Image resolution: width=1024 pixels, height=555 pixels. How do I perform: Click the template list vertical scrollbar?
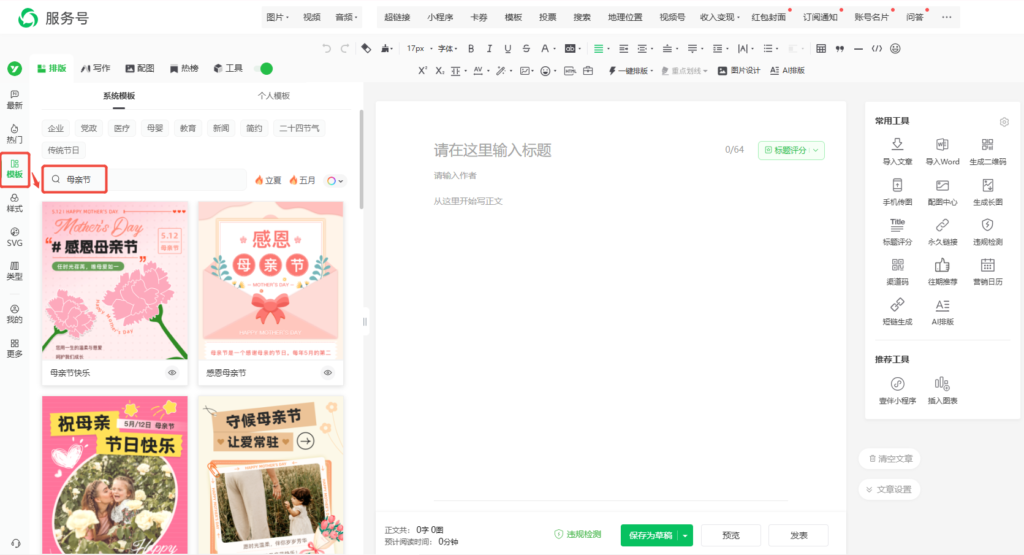coord(362,159)
